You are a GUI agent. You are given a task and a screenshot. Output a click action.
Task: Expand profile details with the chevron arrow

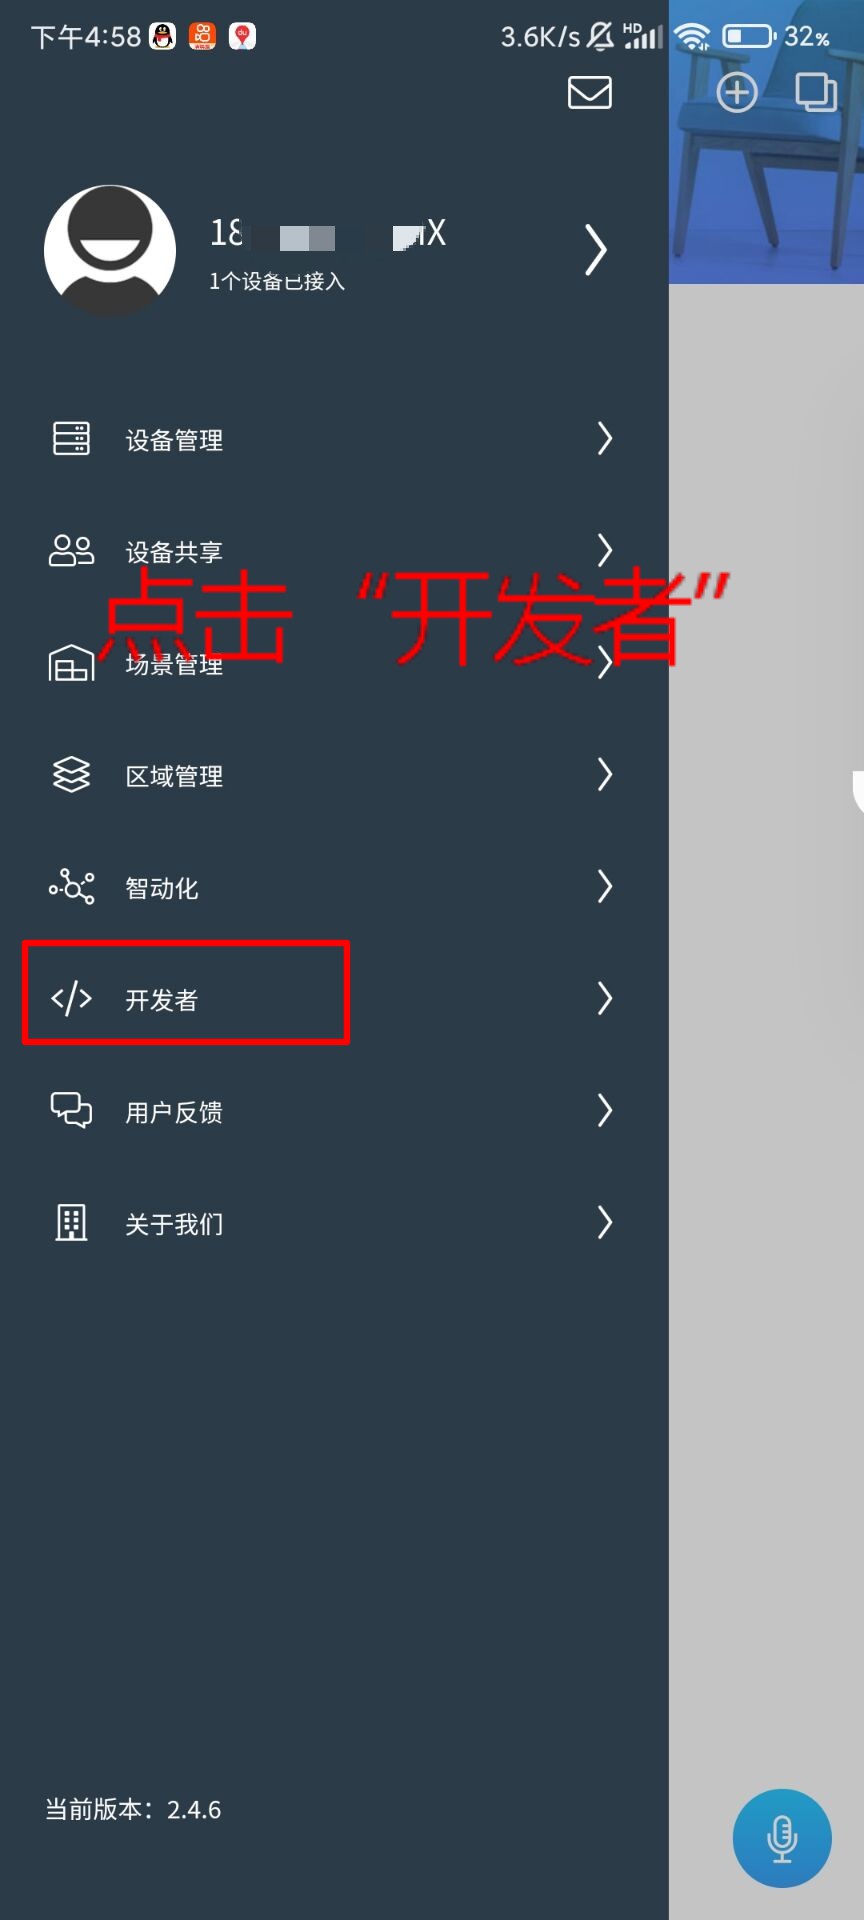pos(596,249)
